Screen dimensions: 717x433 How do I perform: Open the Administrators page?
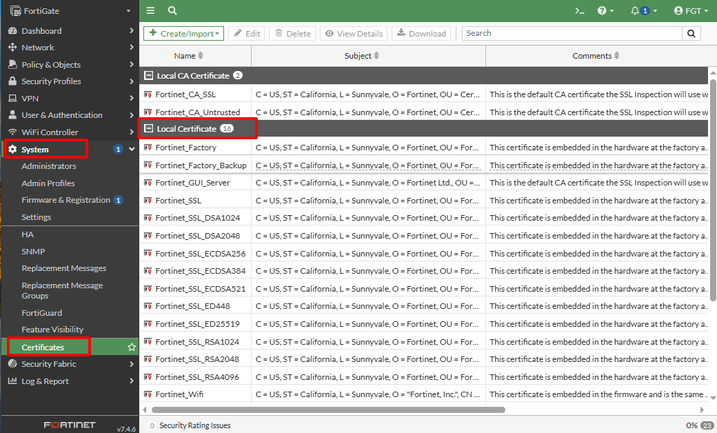click(48, 166)
